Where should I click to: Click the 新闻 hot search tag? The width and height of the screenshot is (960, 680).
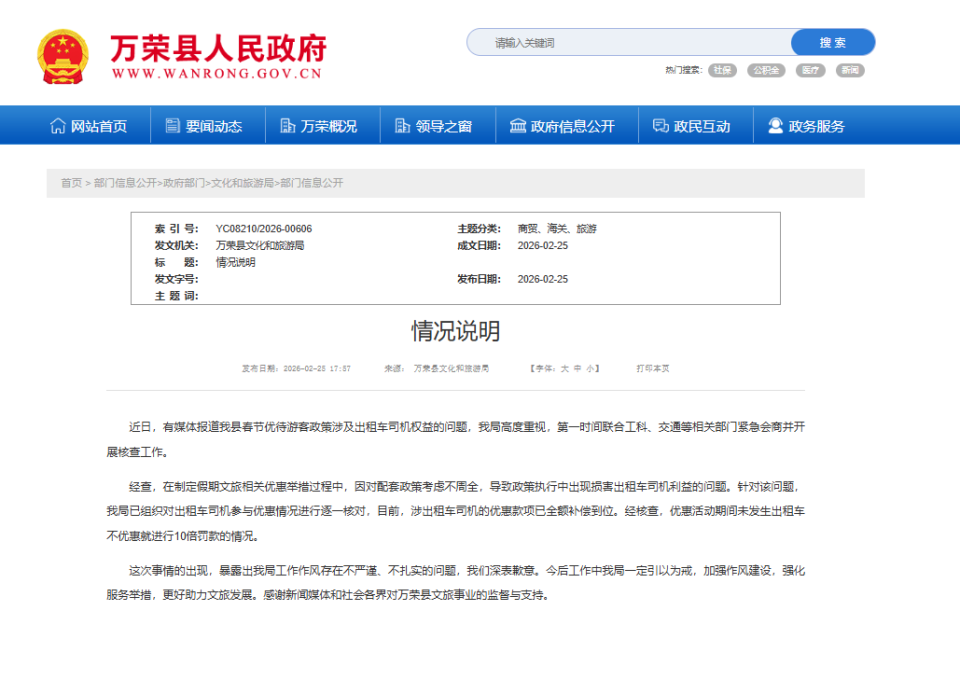pos(851,70)
